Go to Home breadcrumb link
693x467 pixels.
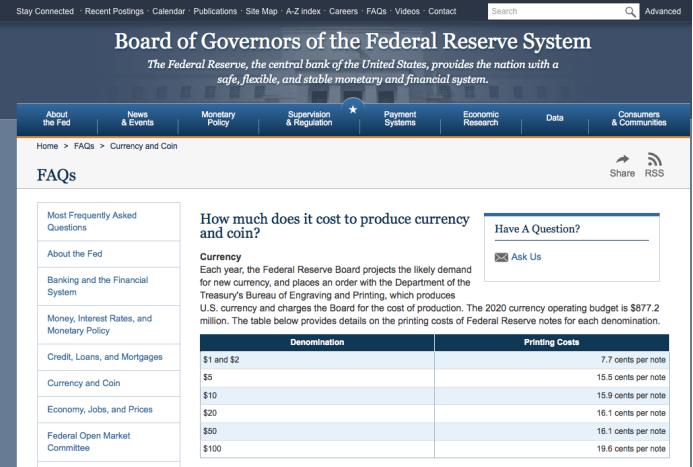click(47, 146)
